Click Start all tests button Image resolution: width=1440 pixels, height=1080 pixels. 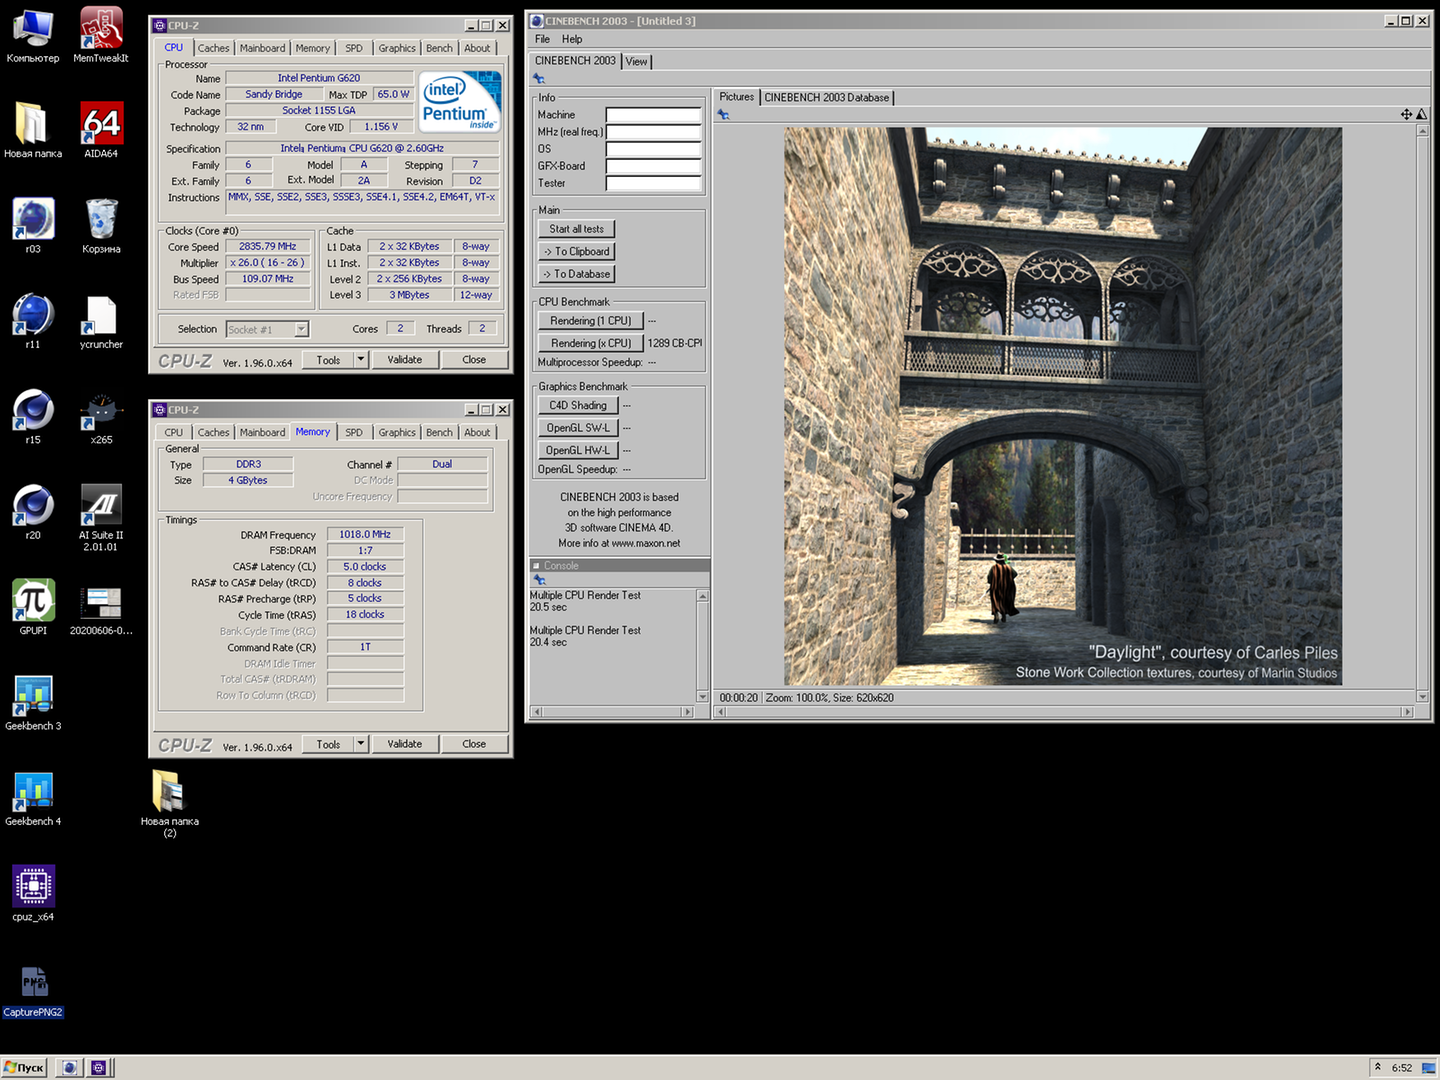click(577, 229)
